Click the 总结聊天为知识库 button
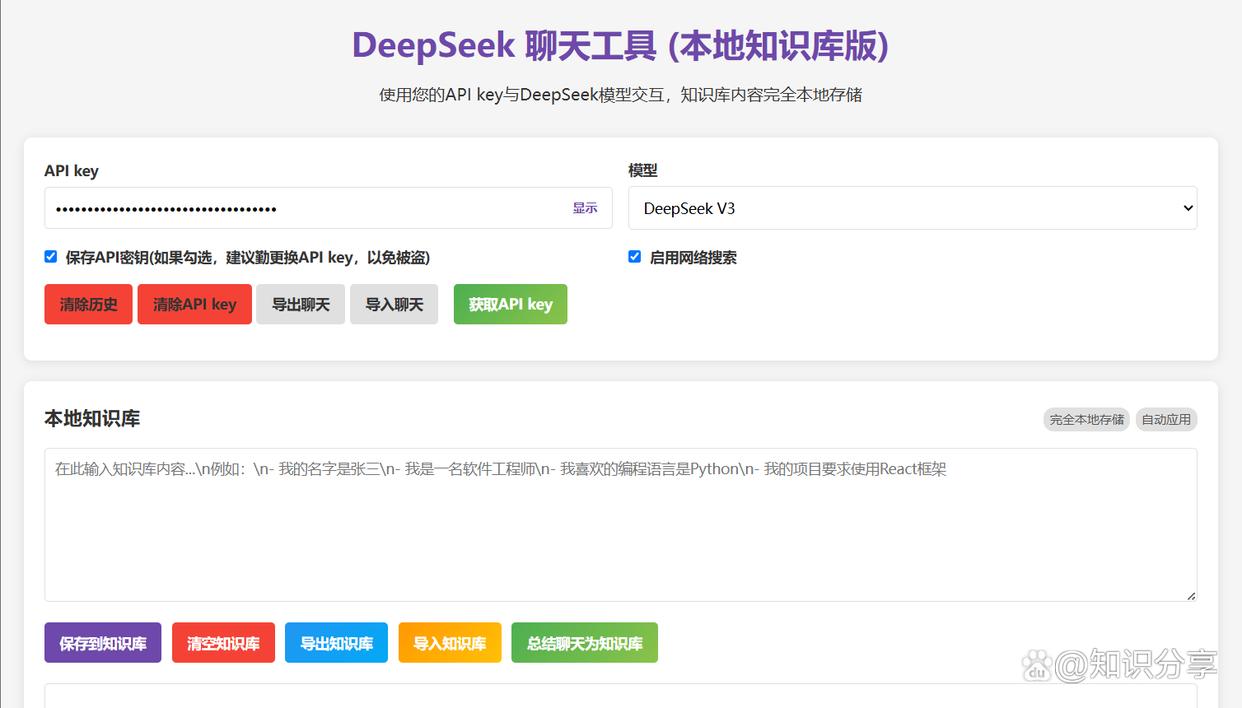Image resolution: width=1242 pixels, height=708 pixels. (585, 643)
